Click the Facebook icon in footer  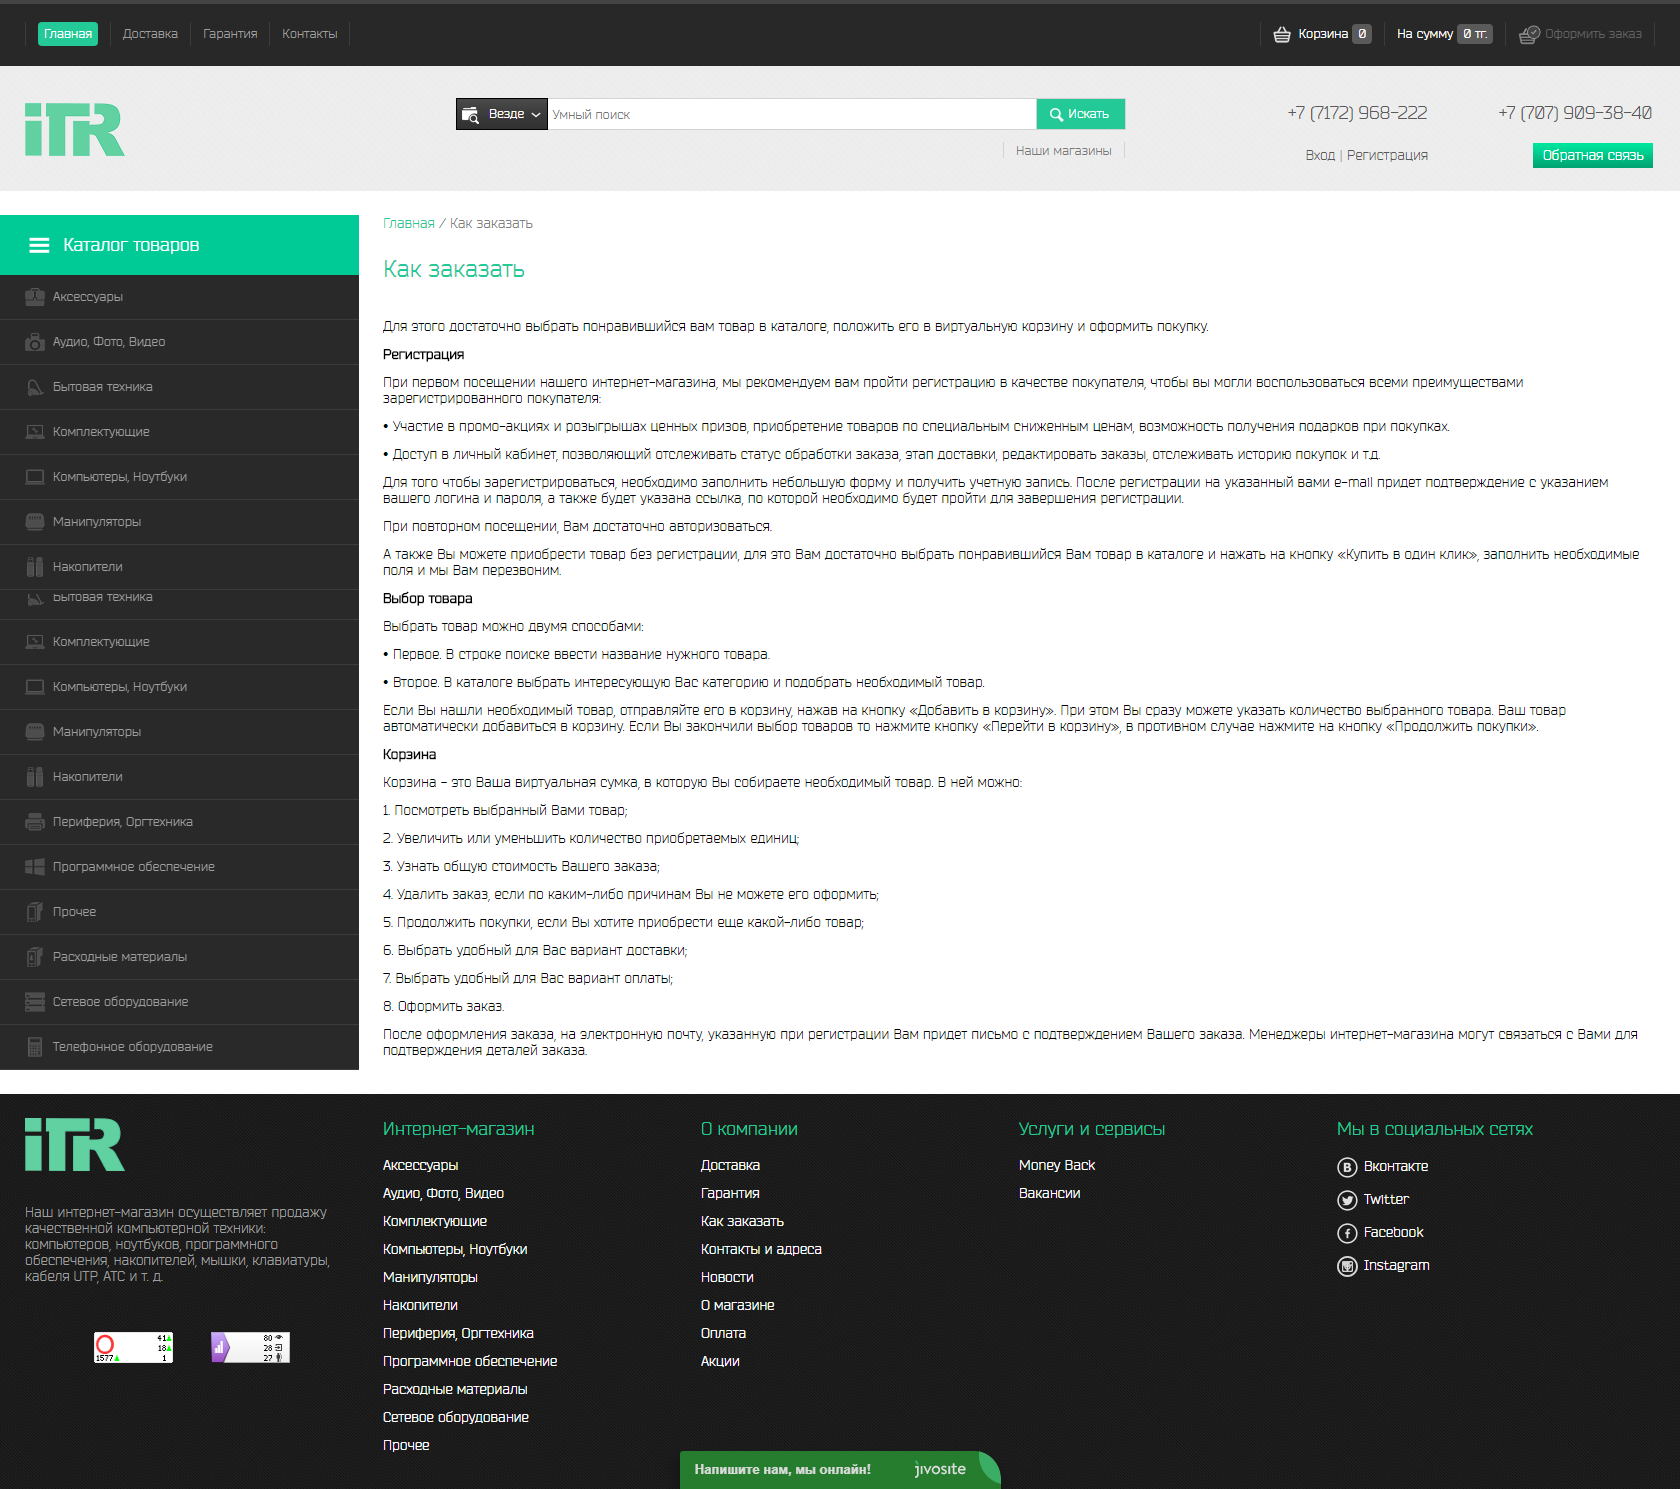pos(1347,1233)
